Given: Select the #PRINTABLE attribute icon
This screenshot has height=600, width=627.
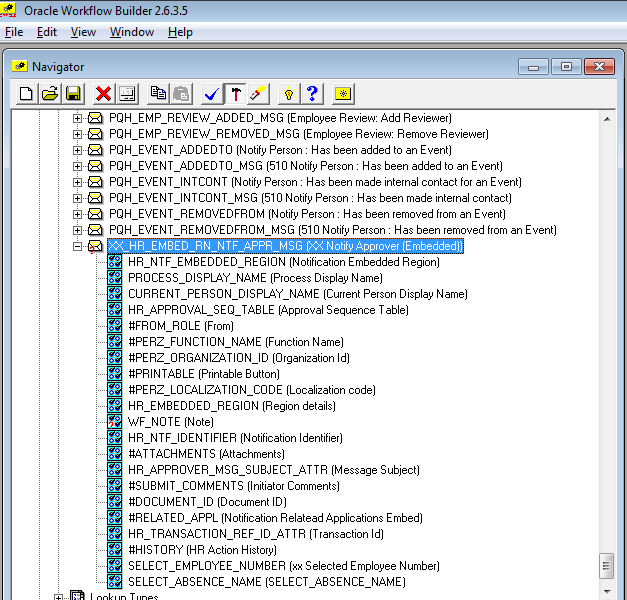Looking at the screenshot, I should click(115, 374).
